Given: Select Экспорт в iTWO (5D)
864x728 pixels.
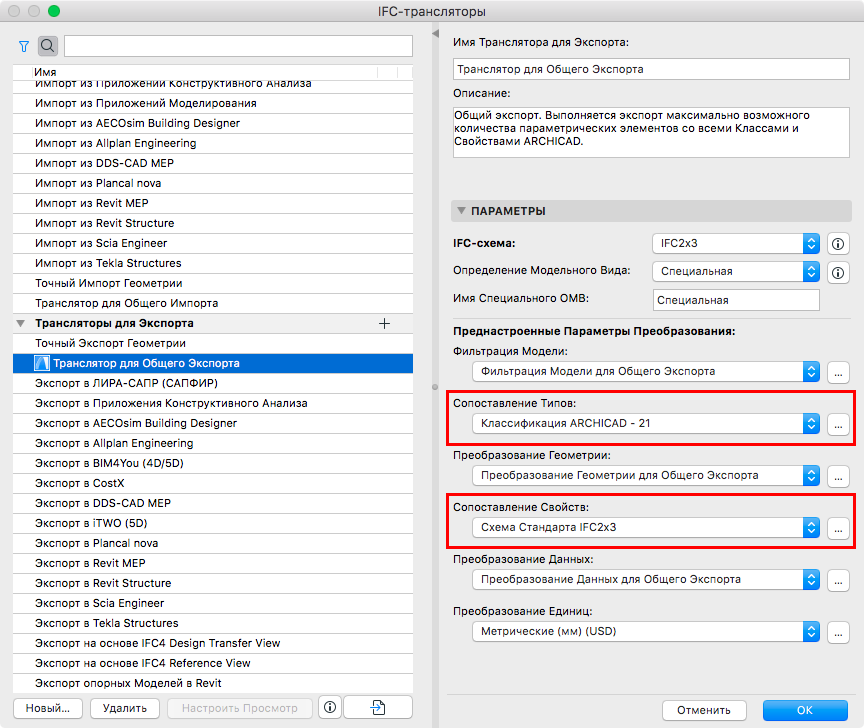Looking at the screenshot, I should [x=213, y=523].
